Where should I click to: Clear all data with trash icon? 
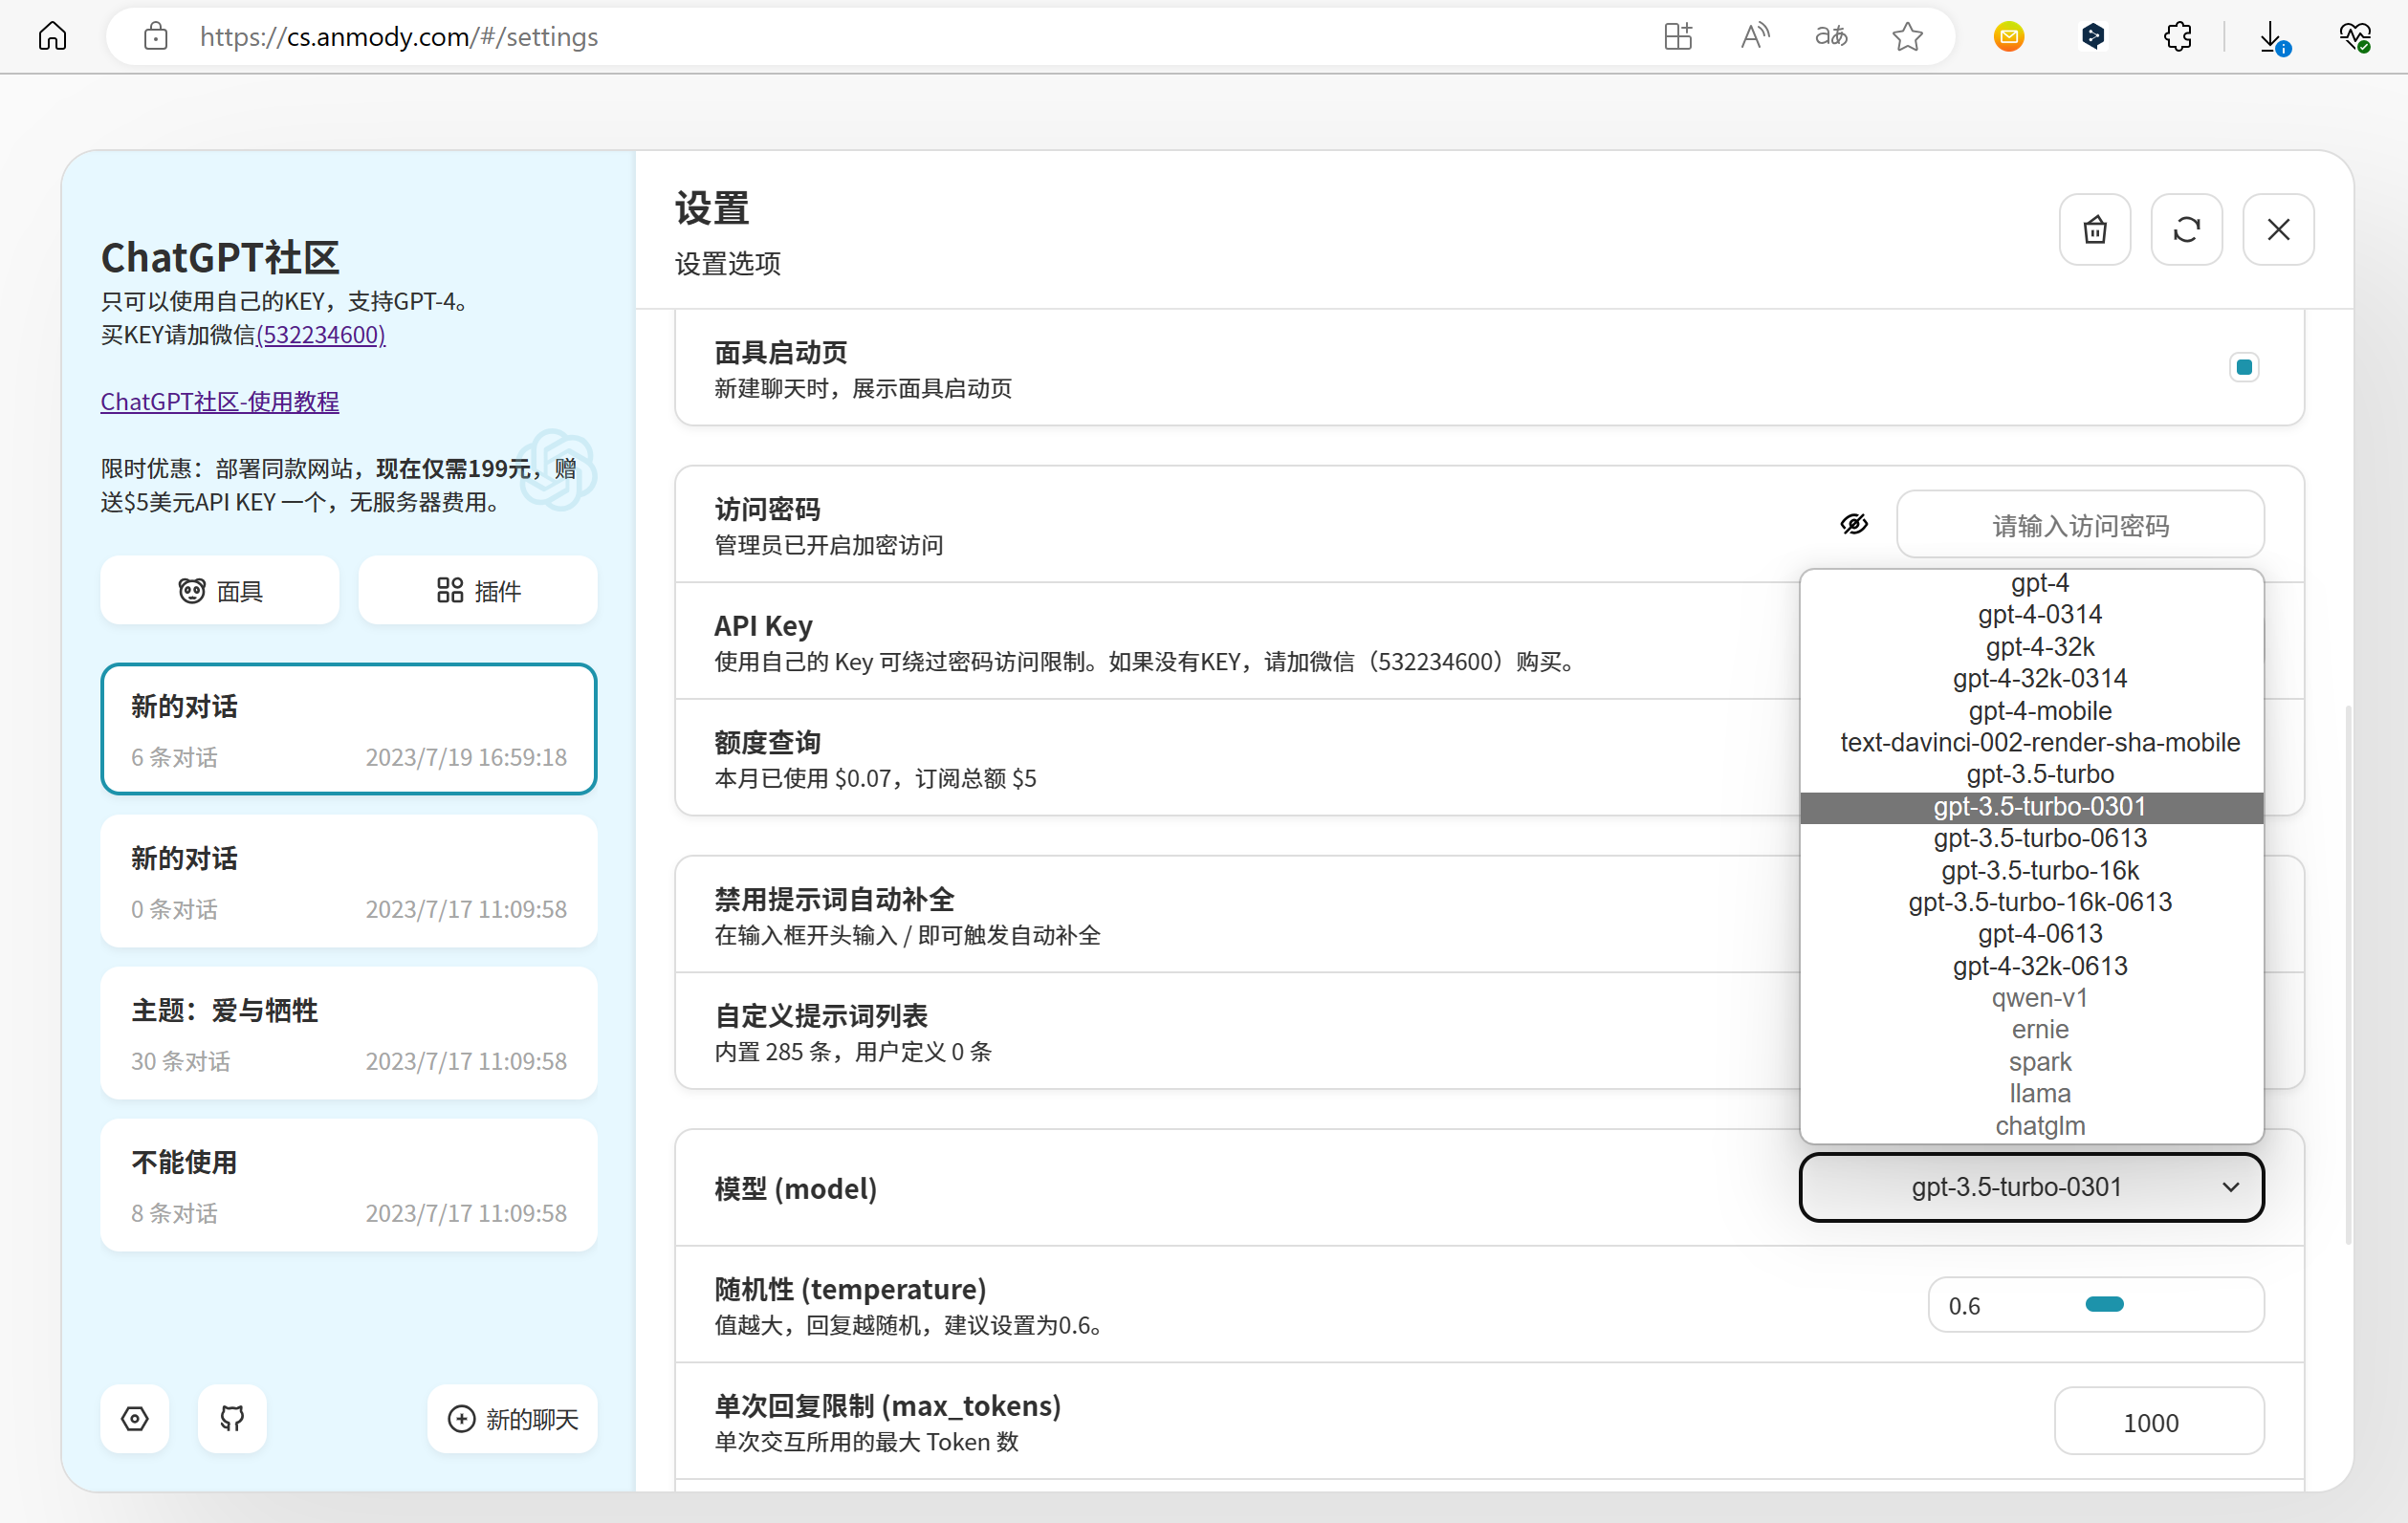2095,230
